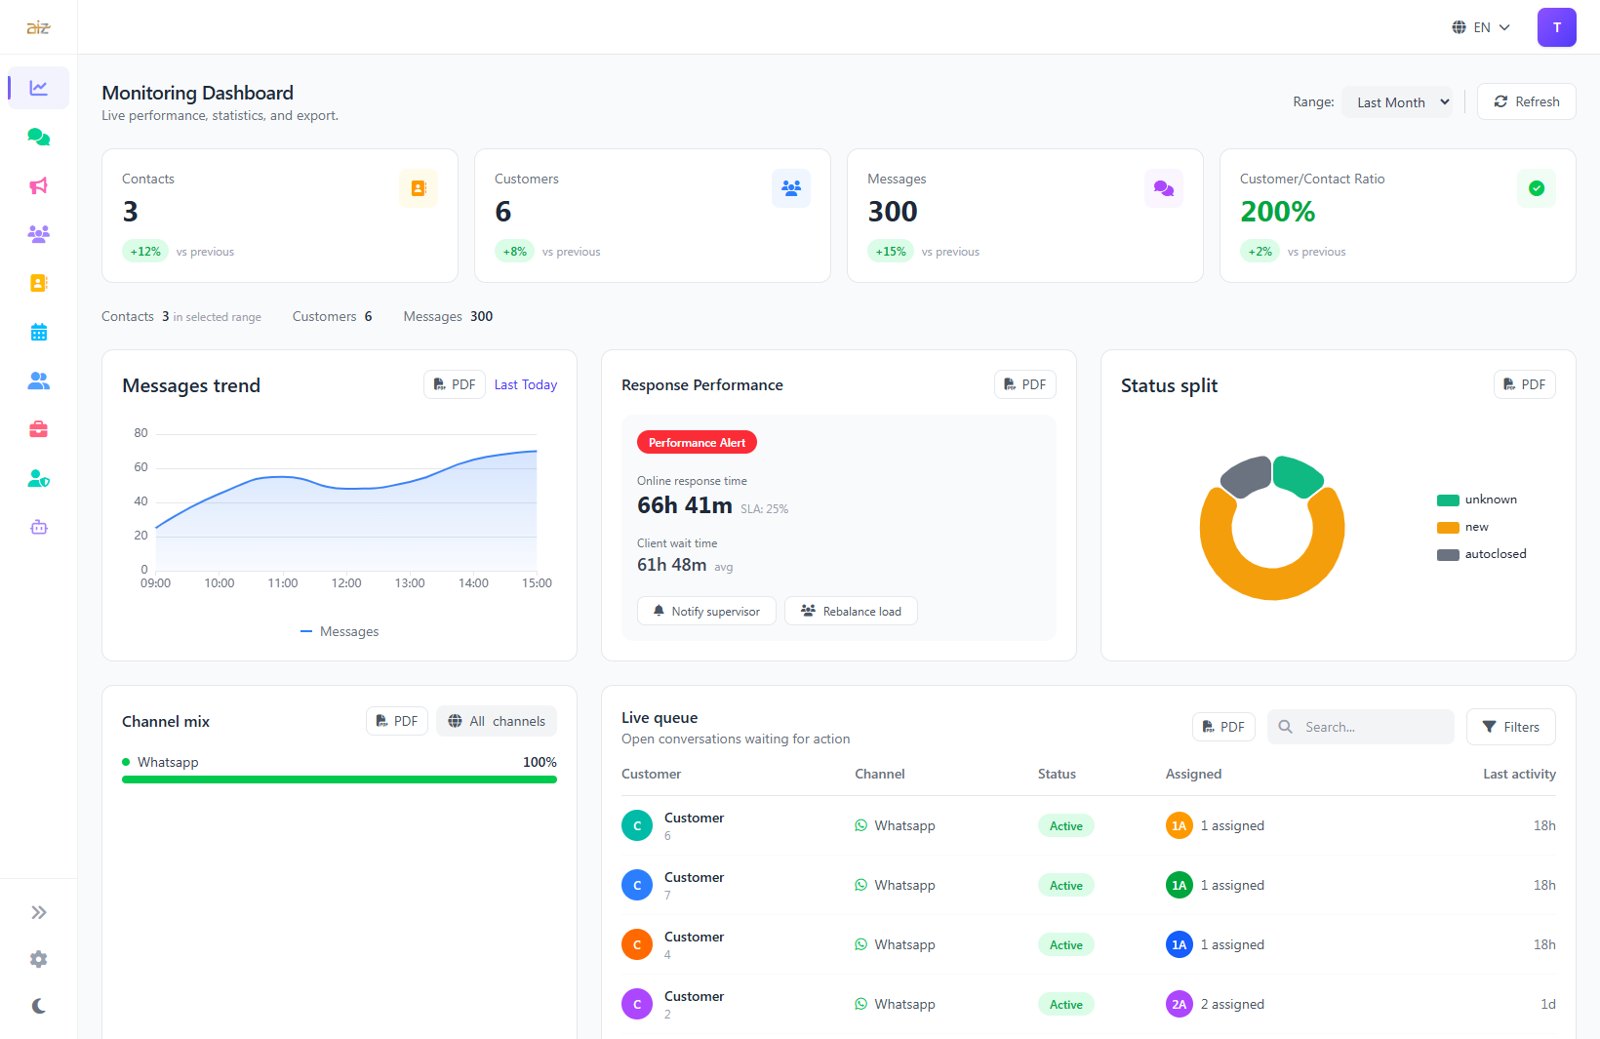Sort by Status column header

click(x=1057, y=774)
